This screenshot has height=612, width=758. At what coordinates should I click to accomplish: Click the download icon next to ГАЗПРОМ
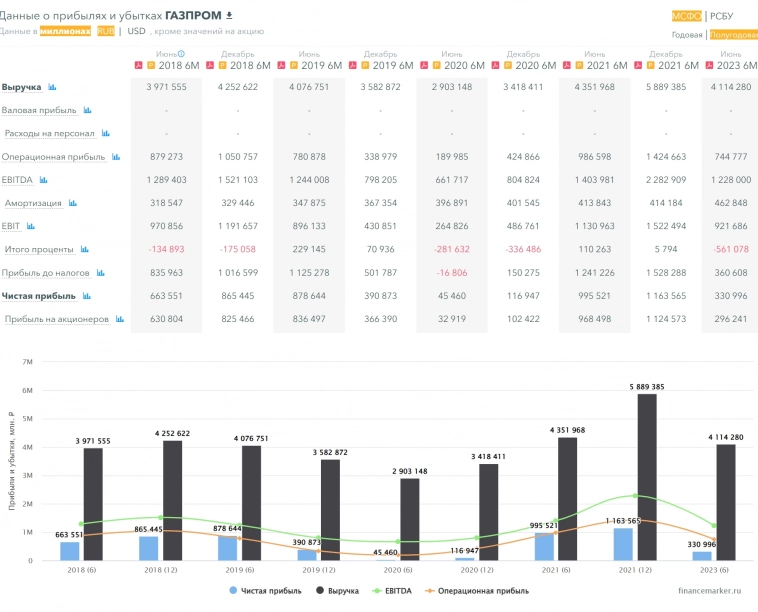point(229,15)
